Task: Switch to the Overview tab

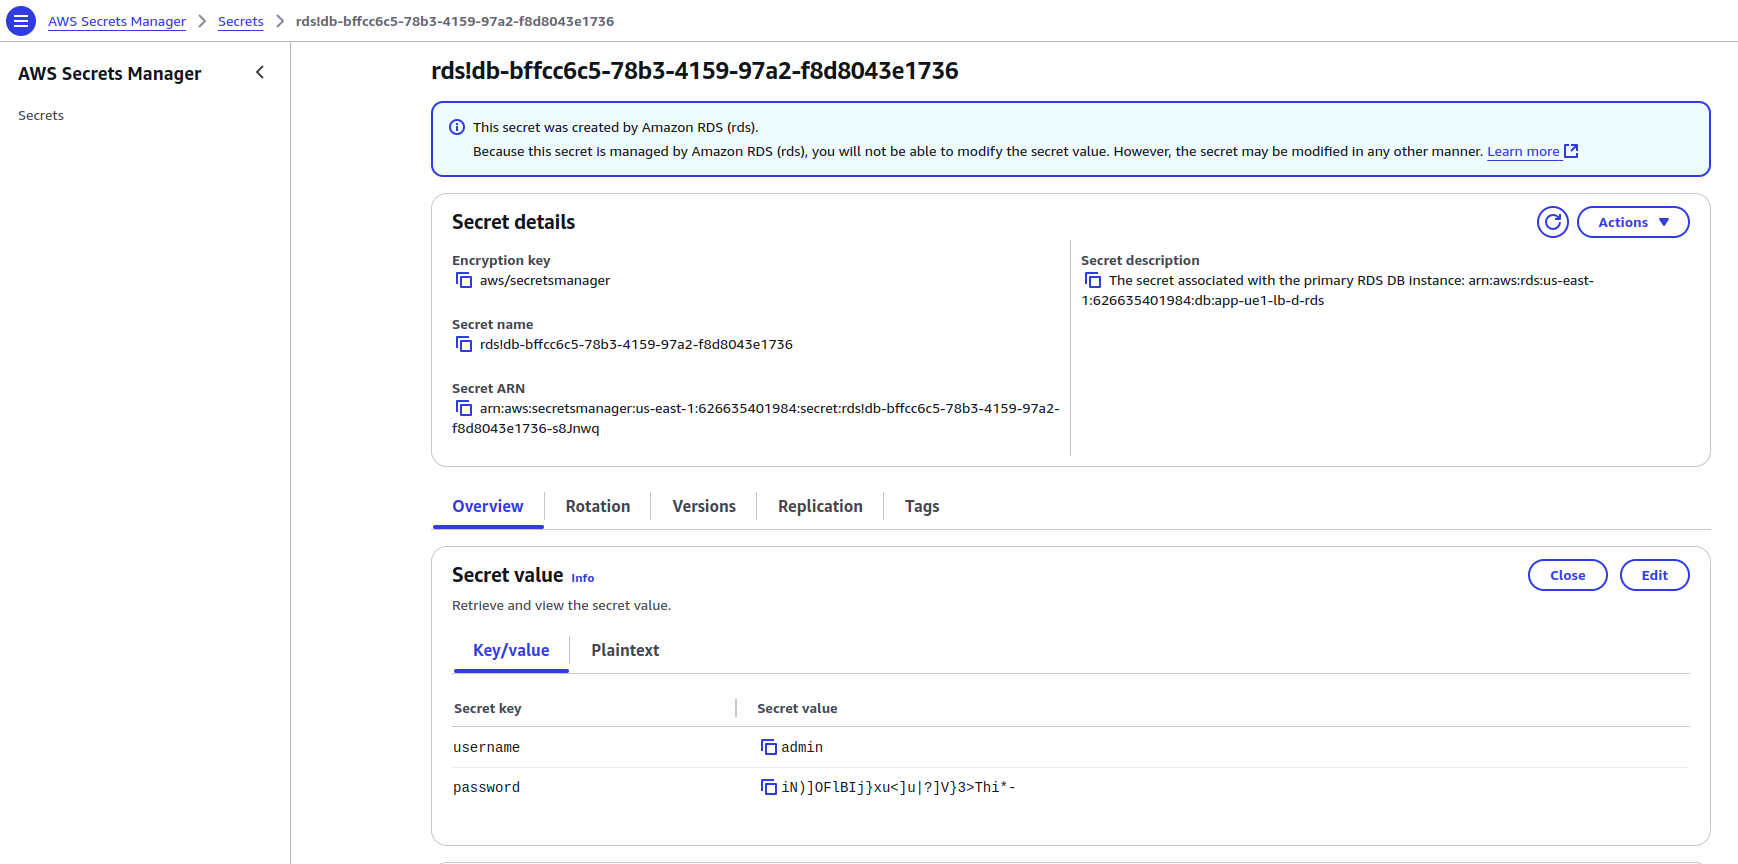Action: point(488,506)
